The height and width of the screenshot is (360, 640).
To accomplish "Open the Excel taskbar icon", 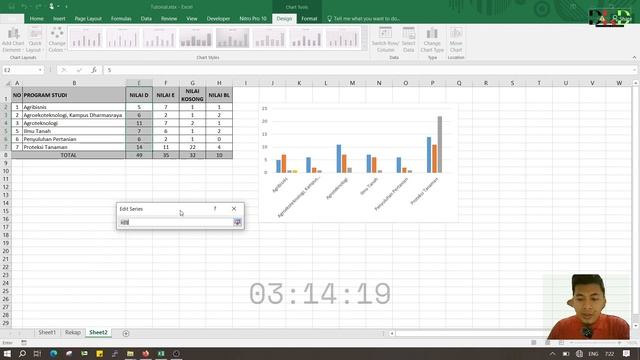I will click(x=161, y=353).
